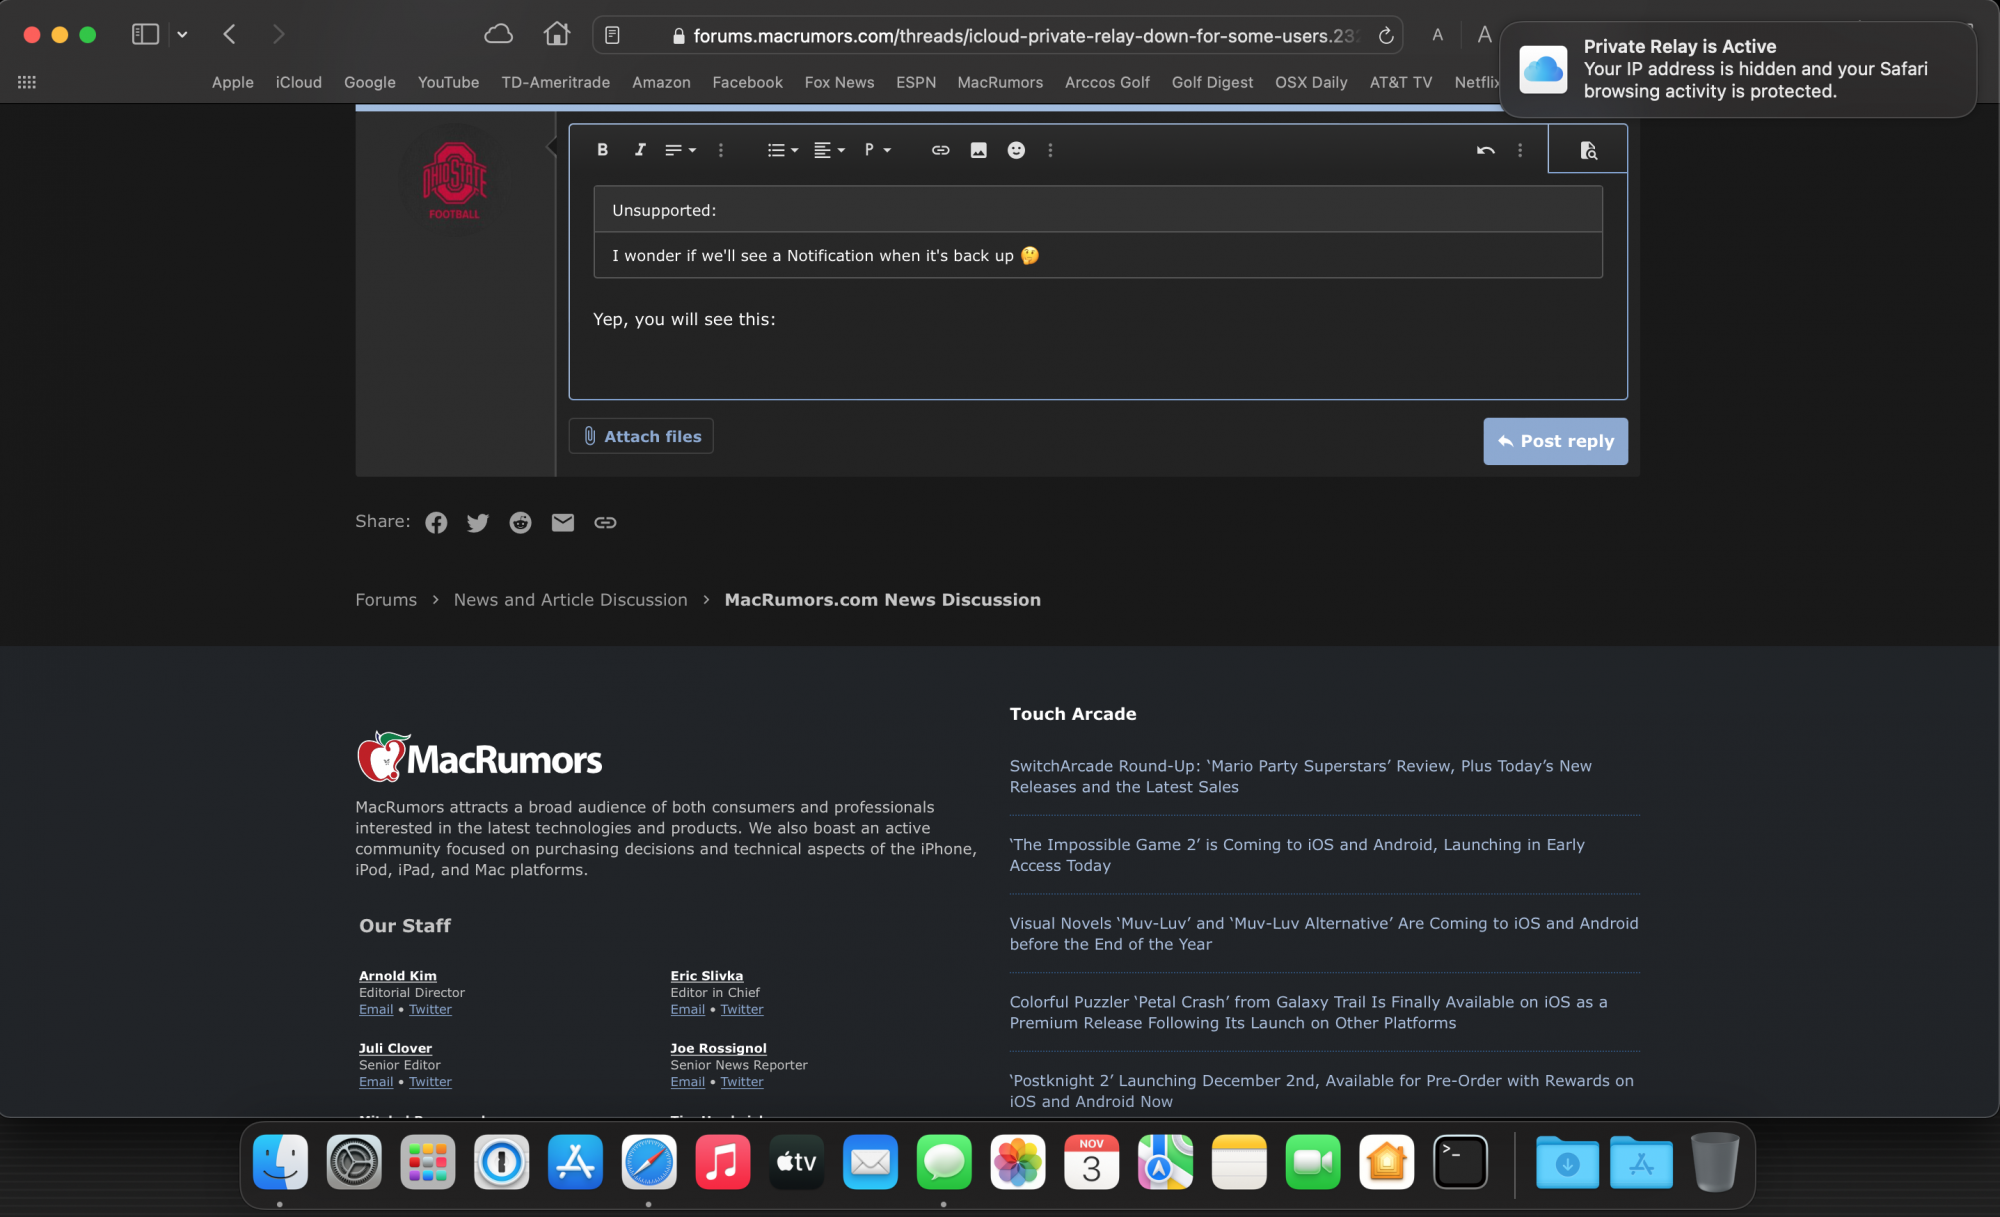Share thread via Reddit icon
This screenshot has height=1217, width=2000.
pyautogui.click(x=520, y=522)
